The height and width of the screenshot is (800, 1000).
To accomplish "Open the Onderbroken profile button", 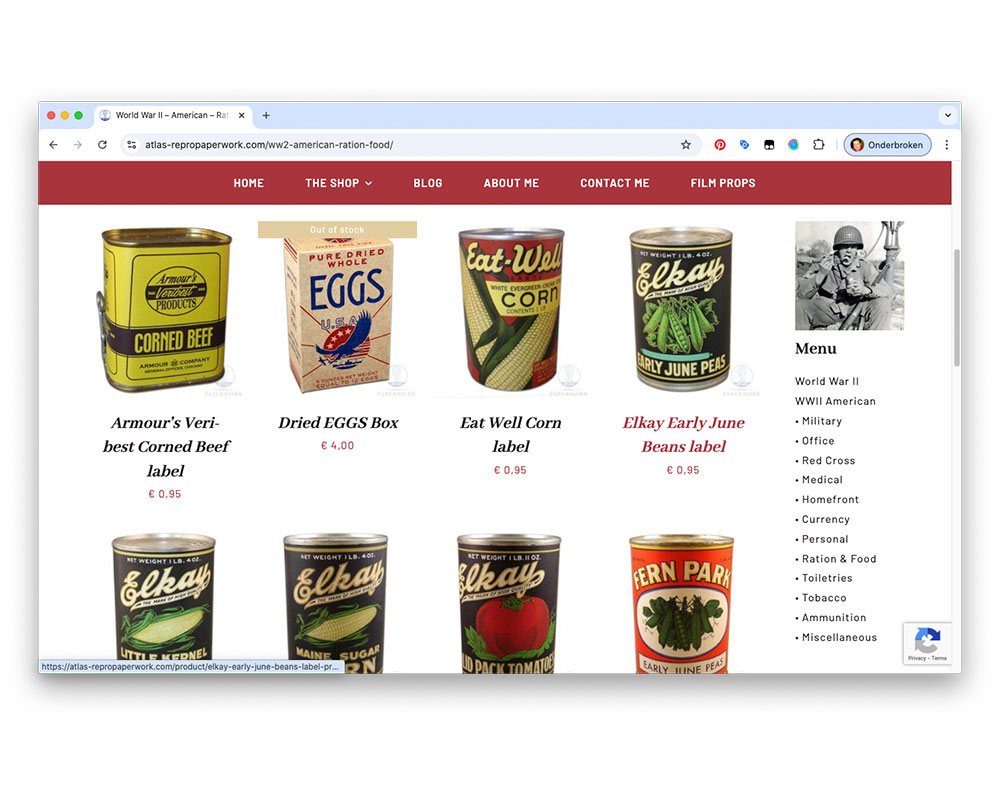I will tap(887, 145).
